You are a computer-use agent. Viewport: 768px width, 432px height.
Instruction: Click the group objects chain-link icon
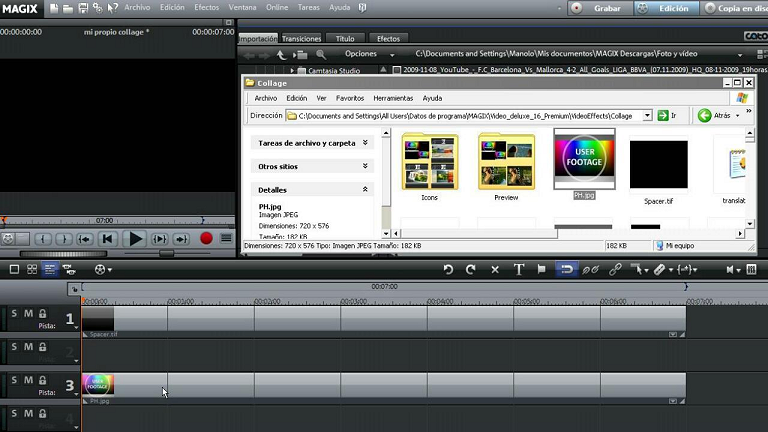615,269
